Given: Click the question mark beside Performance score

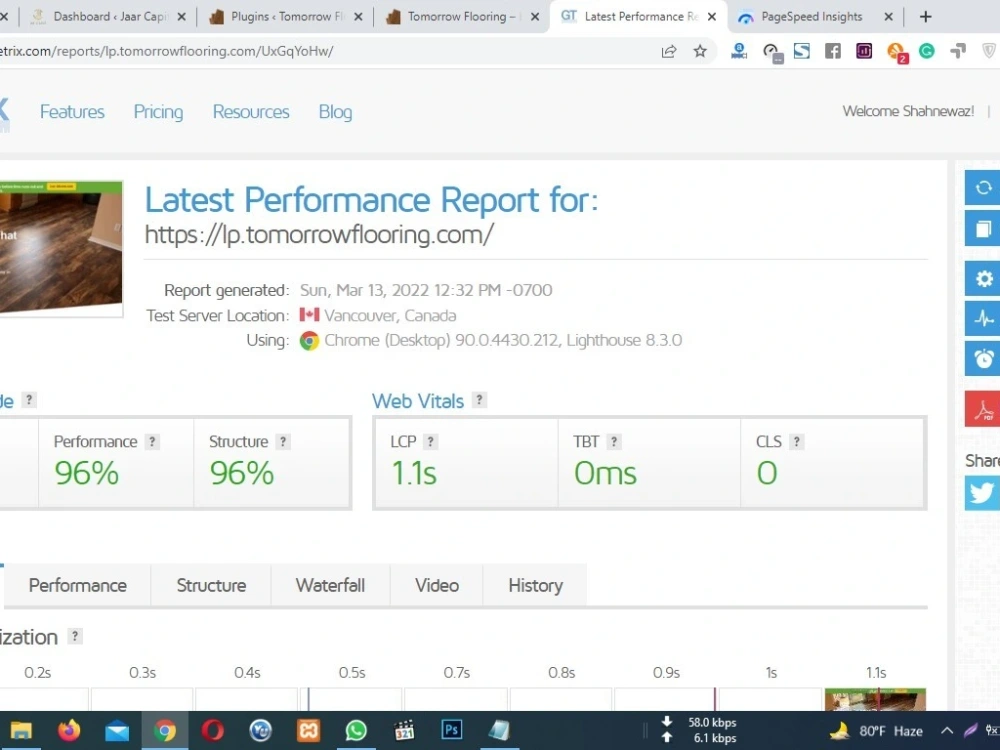Looking at the screenshot, I should coord(152,441).
